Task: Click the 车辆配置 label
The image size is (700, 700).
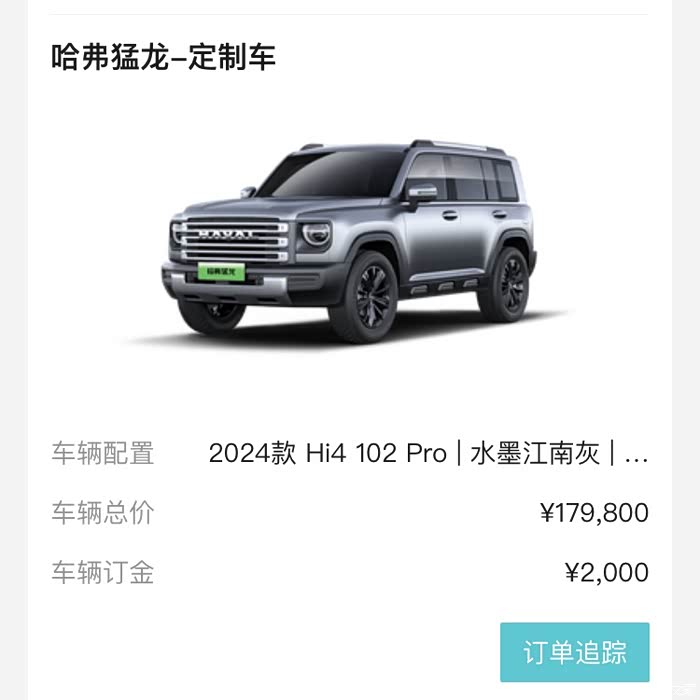Action: [x=103, y=453]
